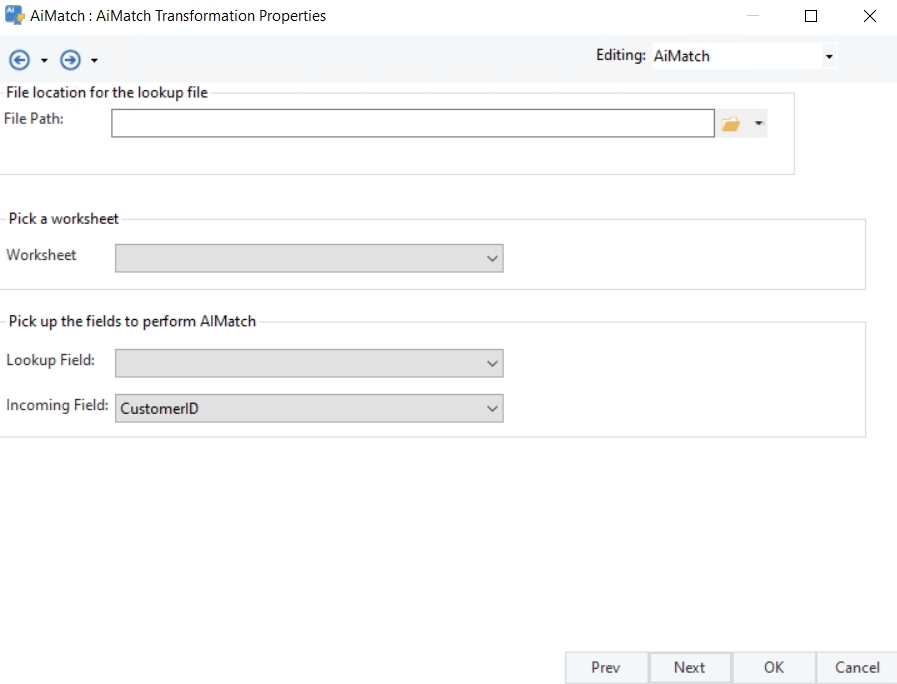Click the browse folder icon
This screenshot has width=897, height=684.
coord(731,124)
